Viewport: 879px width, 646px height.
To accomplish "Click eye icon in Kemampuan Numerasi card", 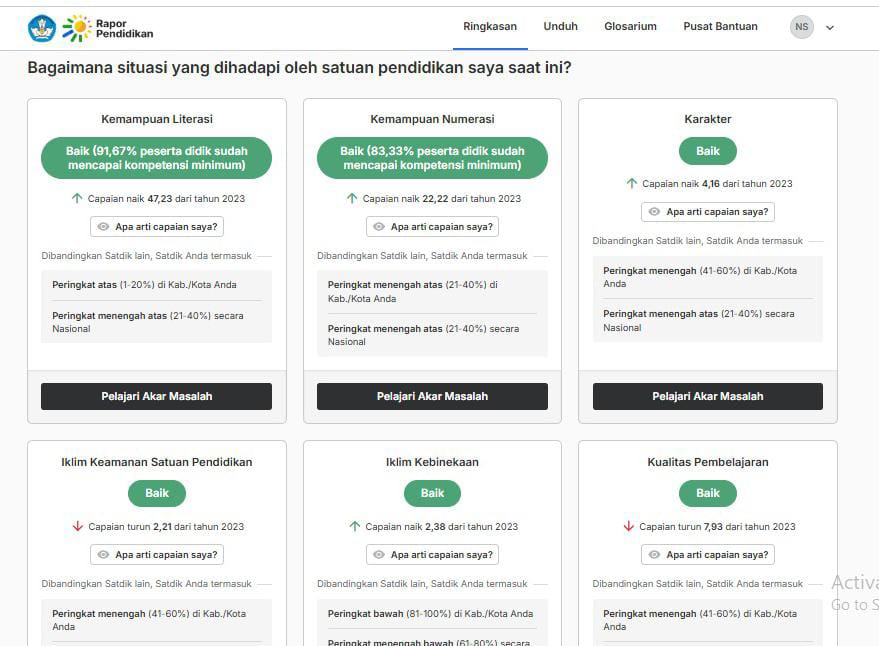I will pyautogui.click(x=379, y=227).
